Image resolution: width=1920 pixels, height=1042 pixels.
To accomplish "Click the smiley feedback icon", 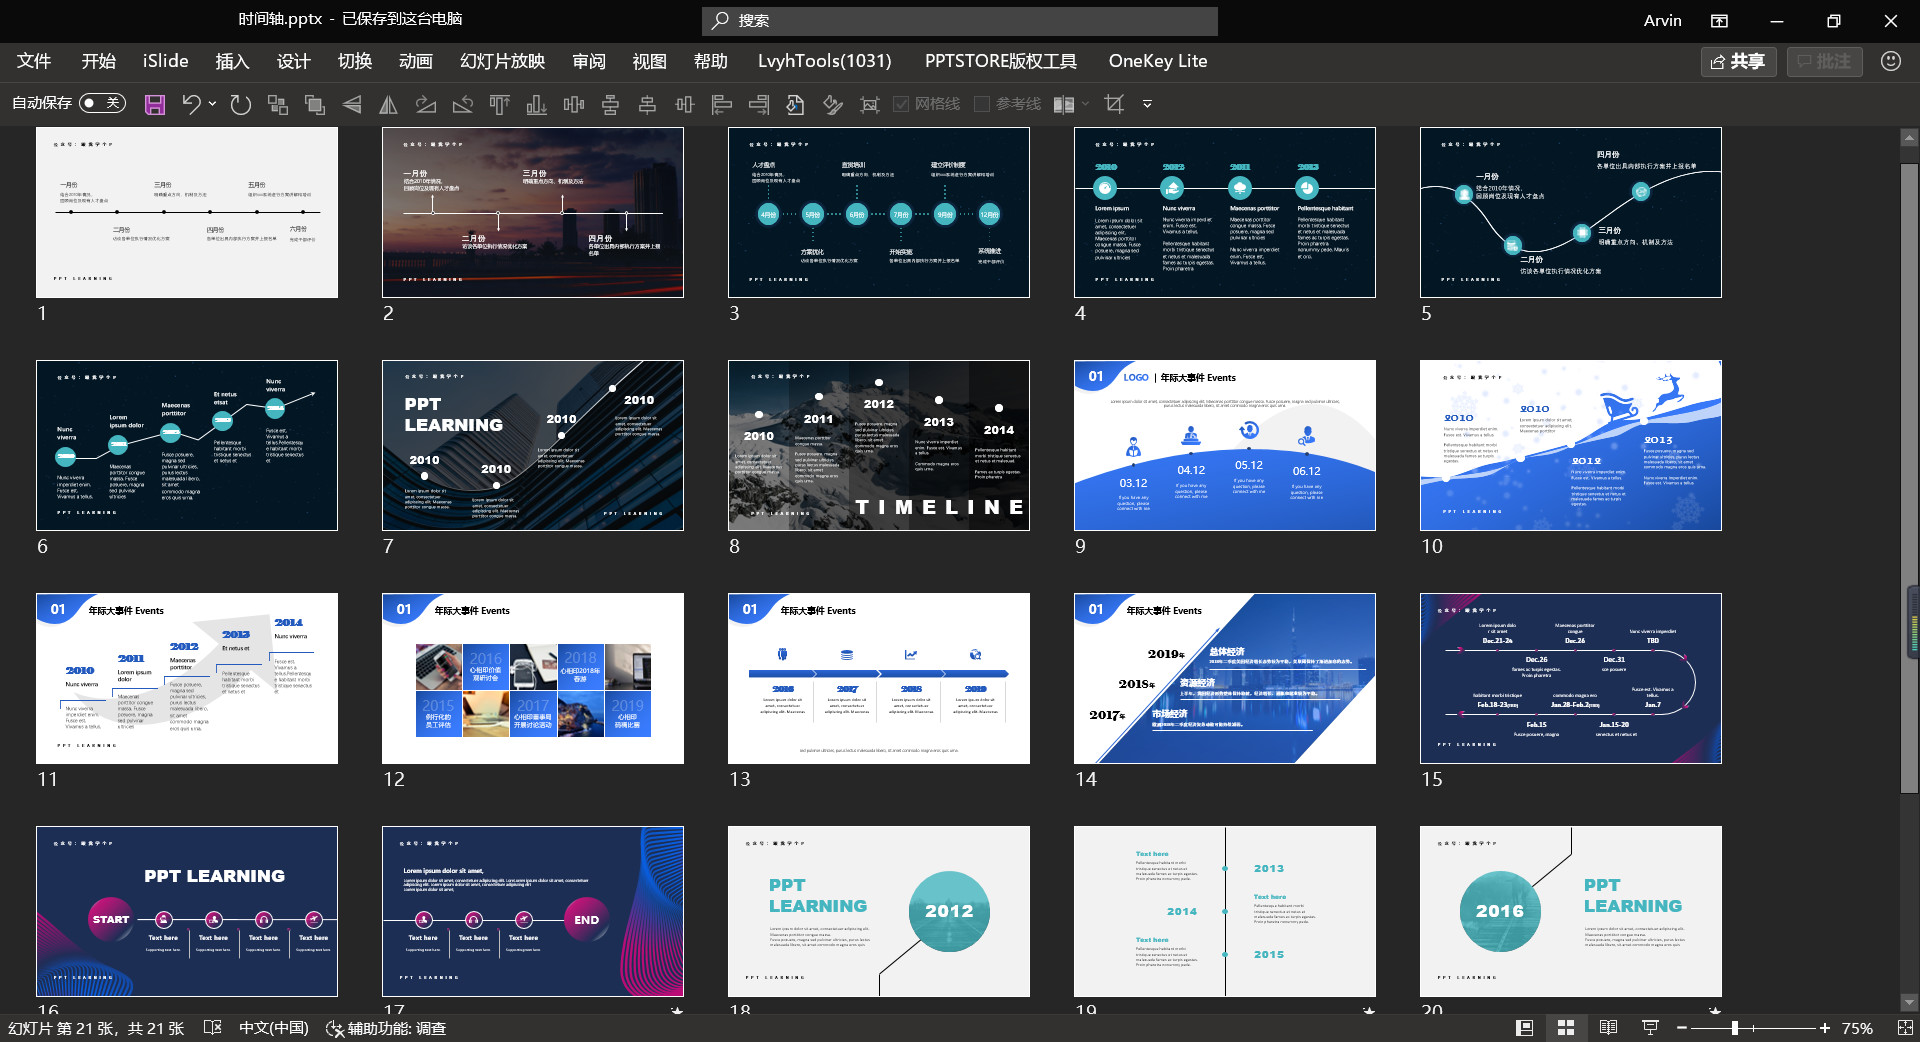I will 1891,61.
